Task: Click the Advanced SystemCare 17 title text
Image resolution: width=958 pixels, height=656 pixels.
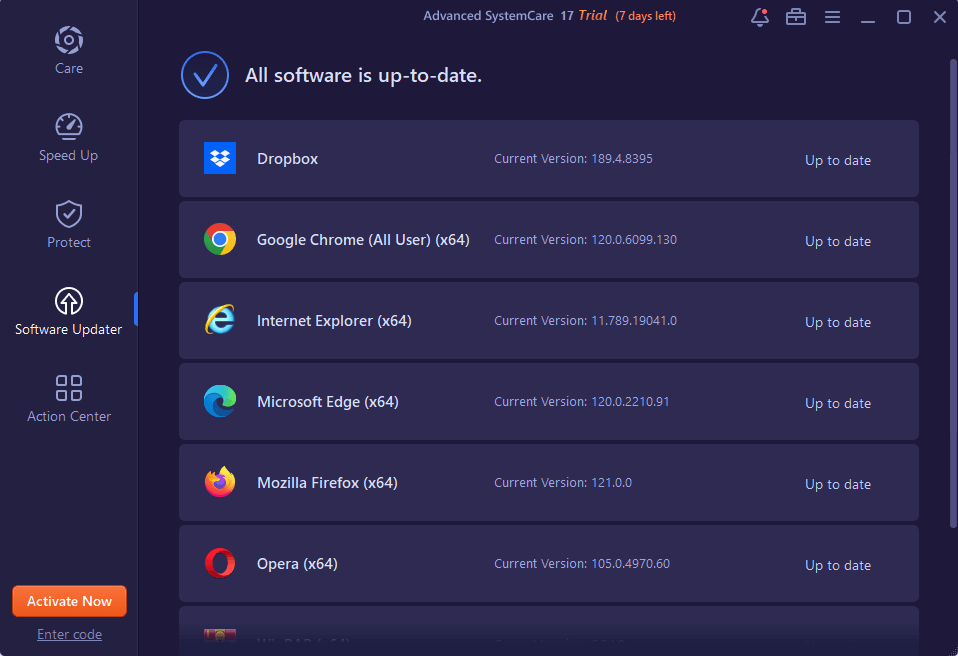Action: 499,16
